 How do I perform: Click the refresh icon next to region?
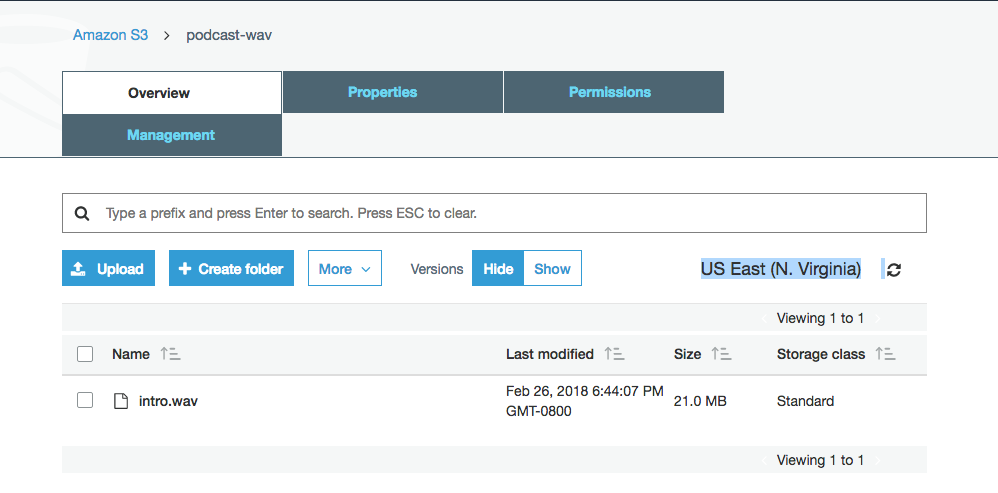click(894, 270)
